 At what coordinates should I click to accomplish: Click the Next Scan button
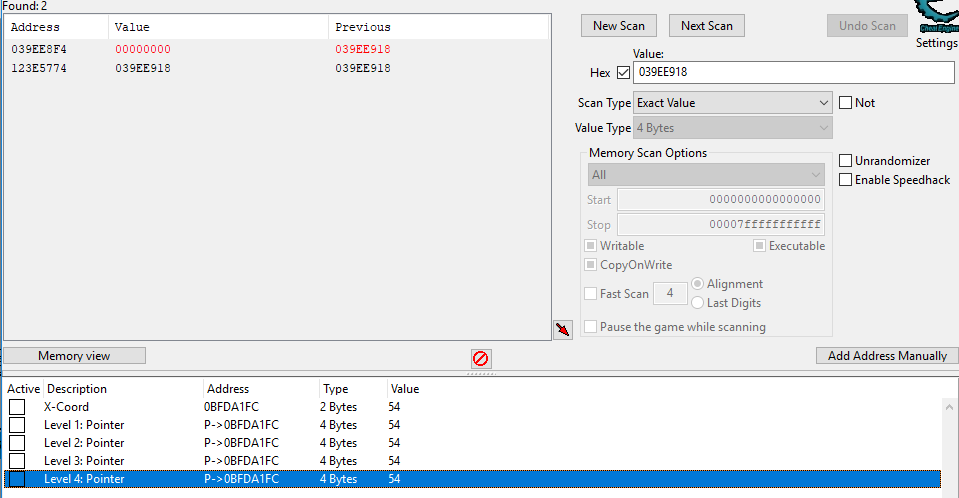(x=707, y=26)
